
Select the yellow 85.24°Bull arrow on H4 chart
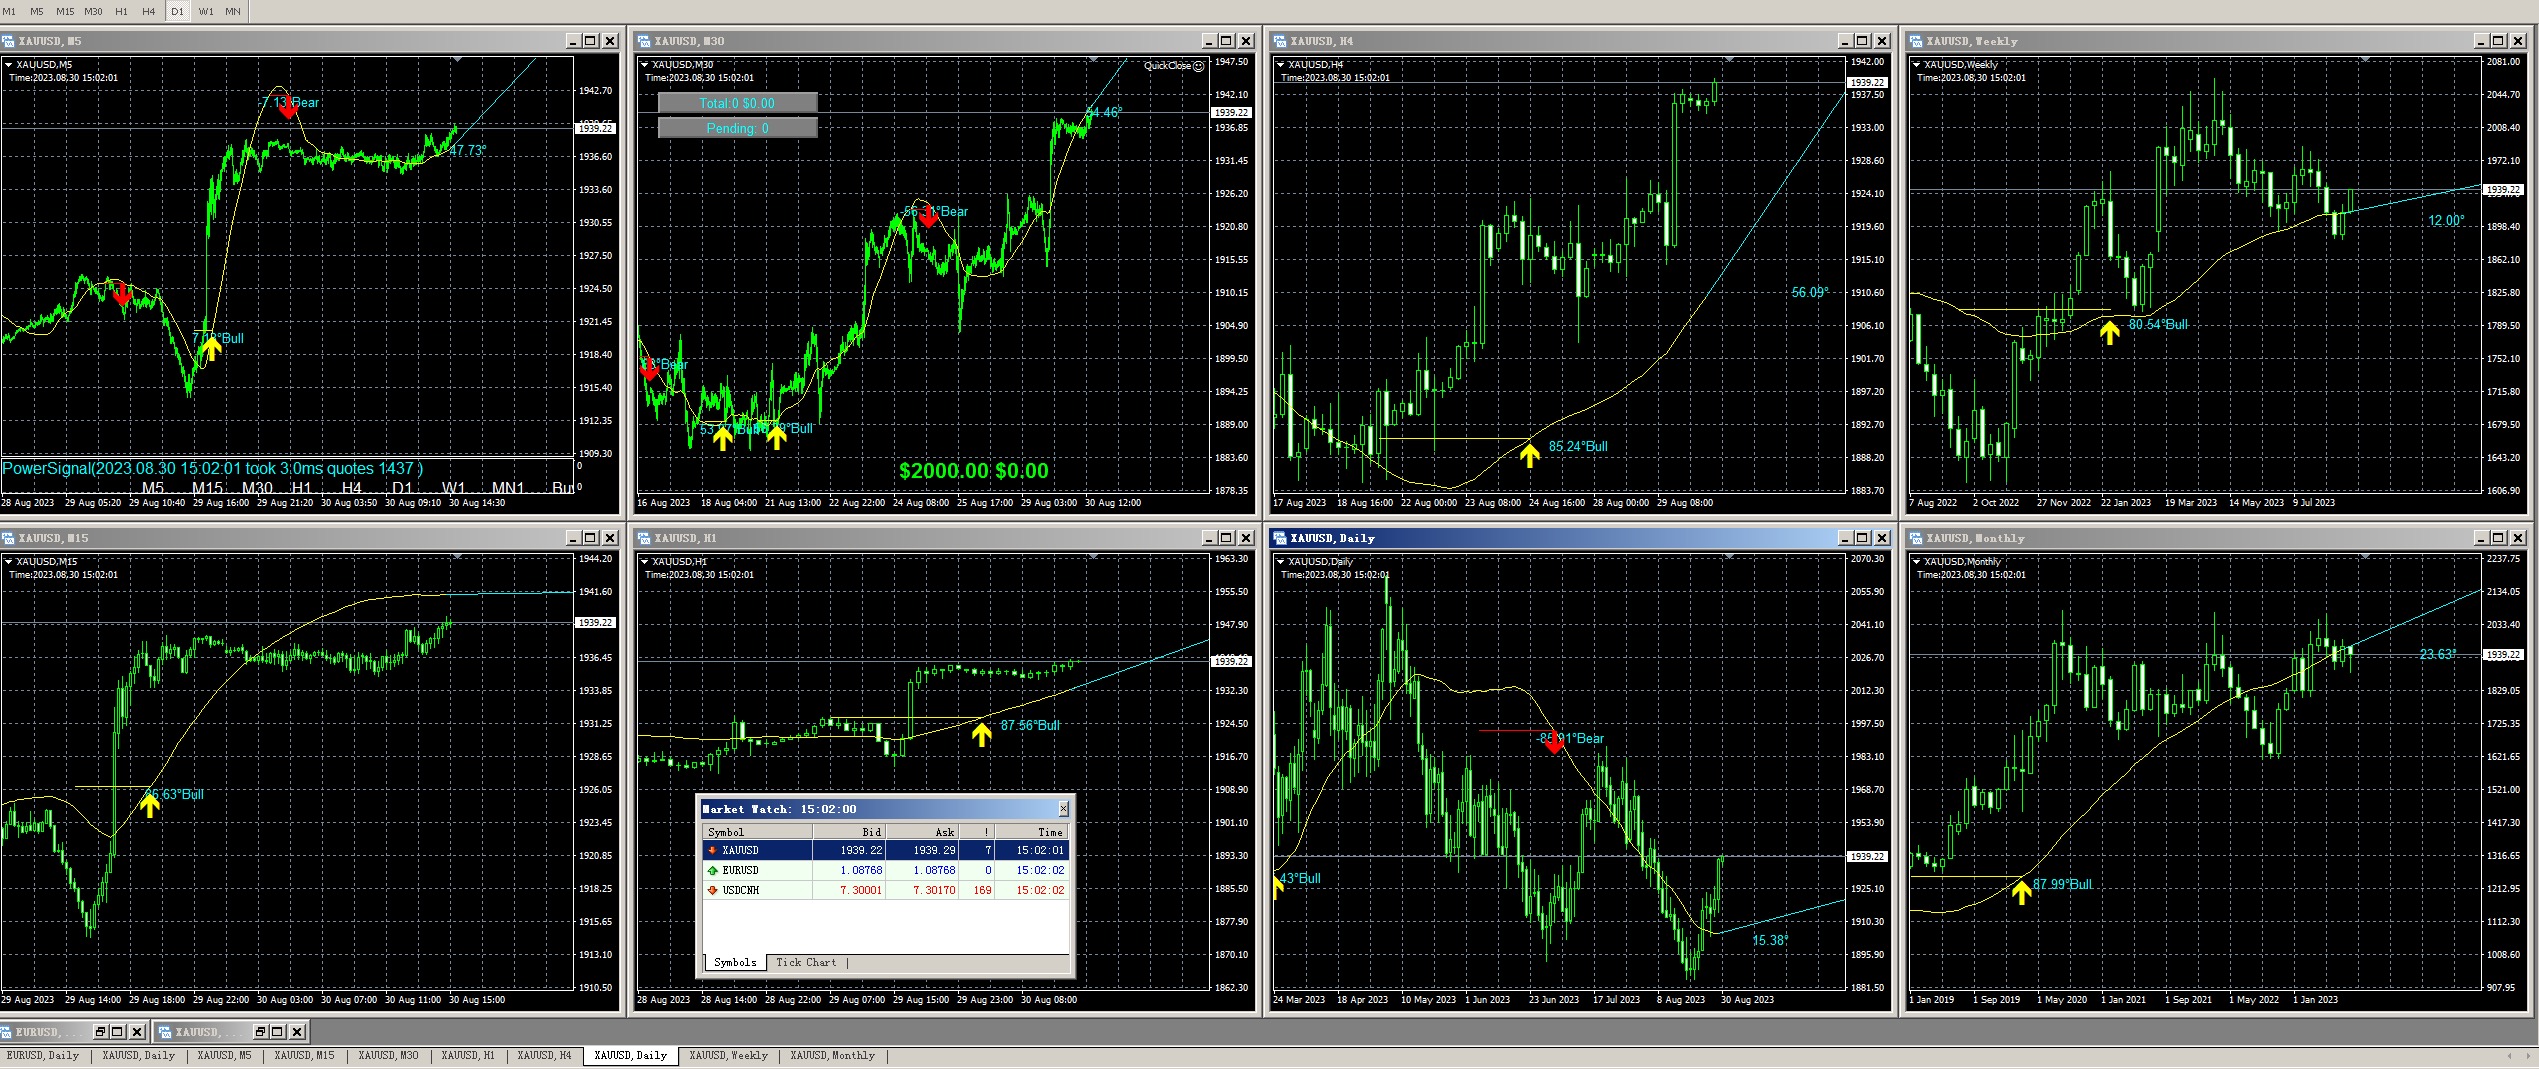click(x=1529, y=456)
